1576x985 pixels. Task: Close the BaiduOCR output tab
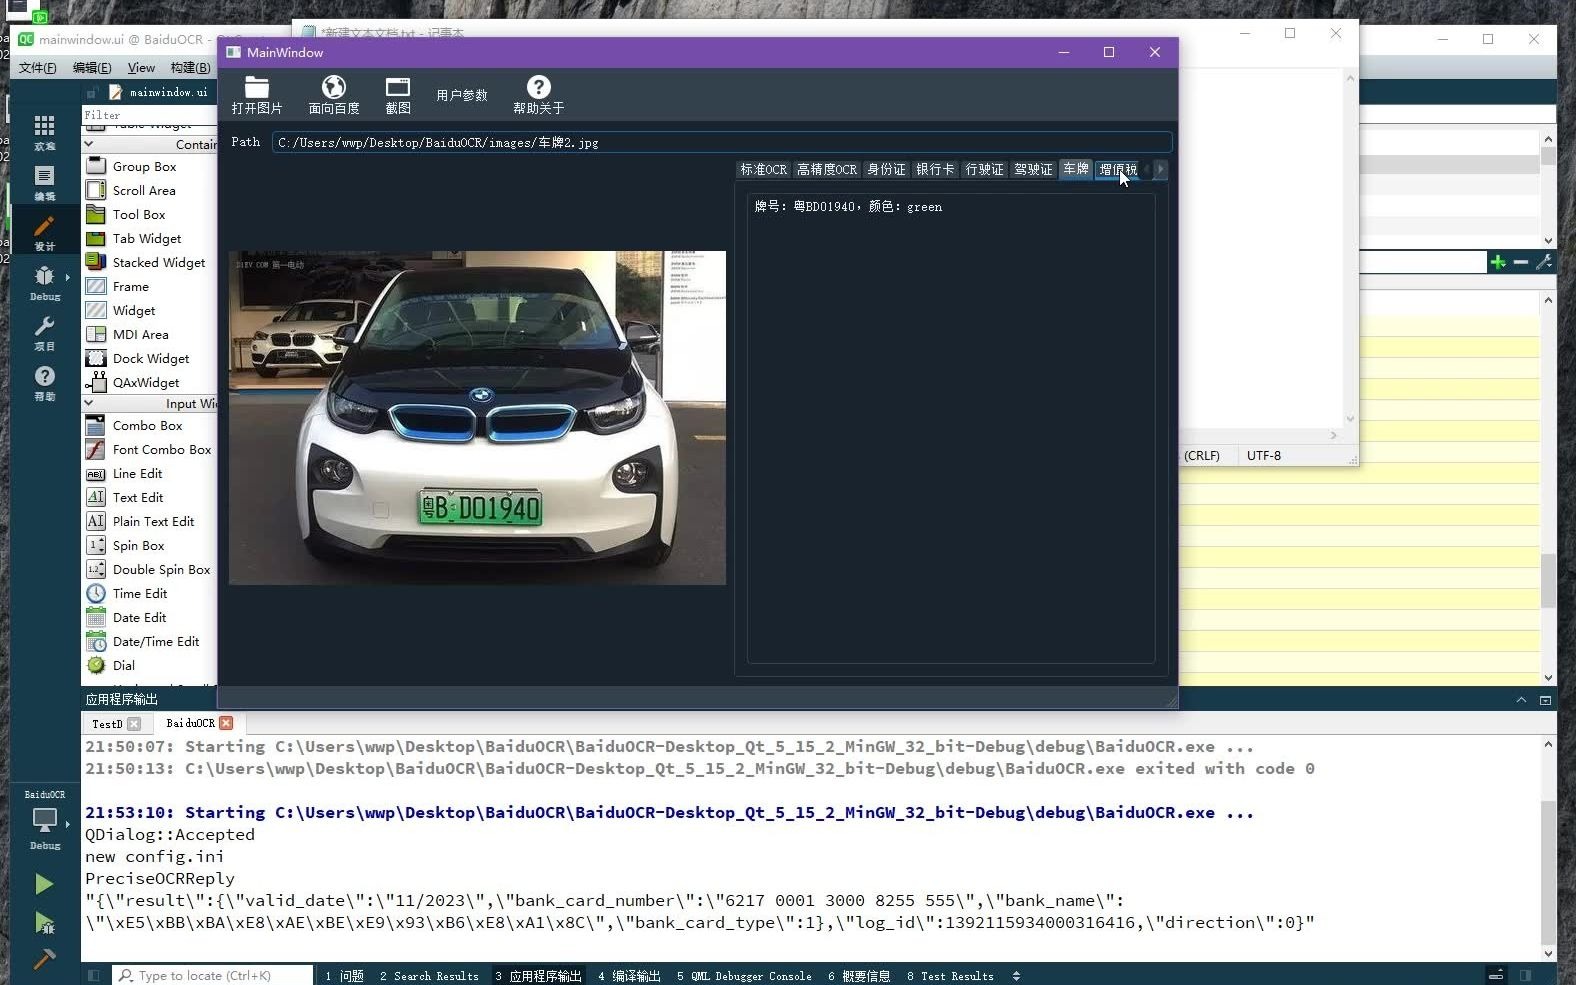point(226,723)
